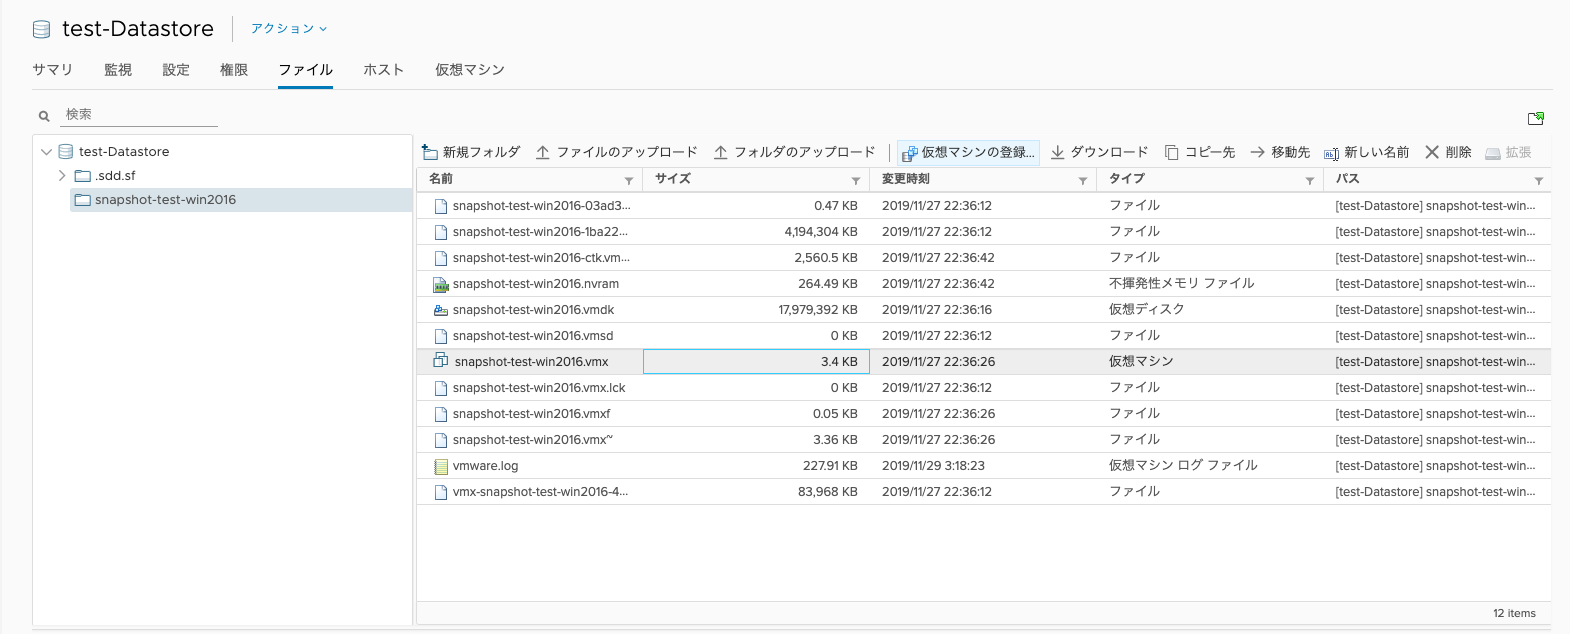Expand the .sdd.sf folder node

click(x=62, y=176)
